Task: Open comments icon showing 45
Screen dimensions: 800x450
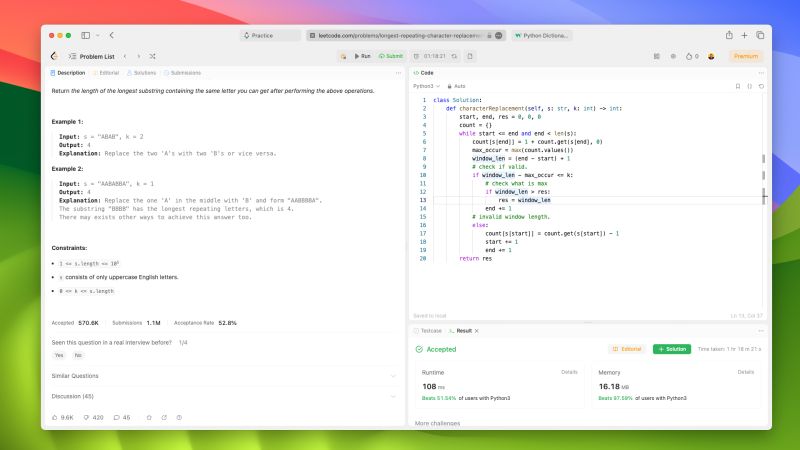Action: tap(122, 417)
